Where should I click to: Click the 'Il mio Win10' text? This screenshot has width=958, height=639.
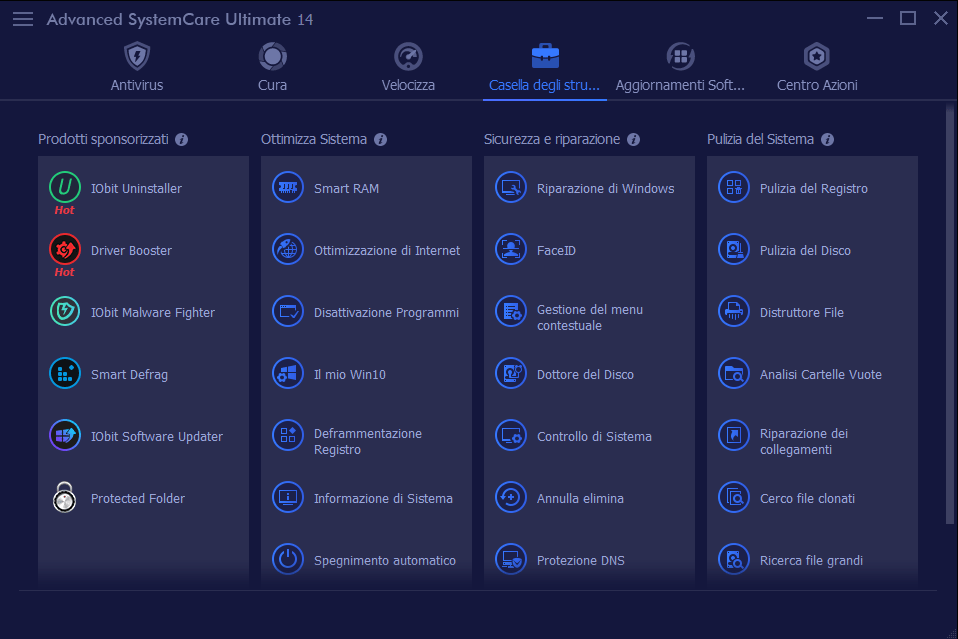click(x=350, y=374)
